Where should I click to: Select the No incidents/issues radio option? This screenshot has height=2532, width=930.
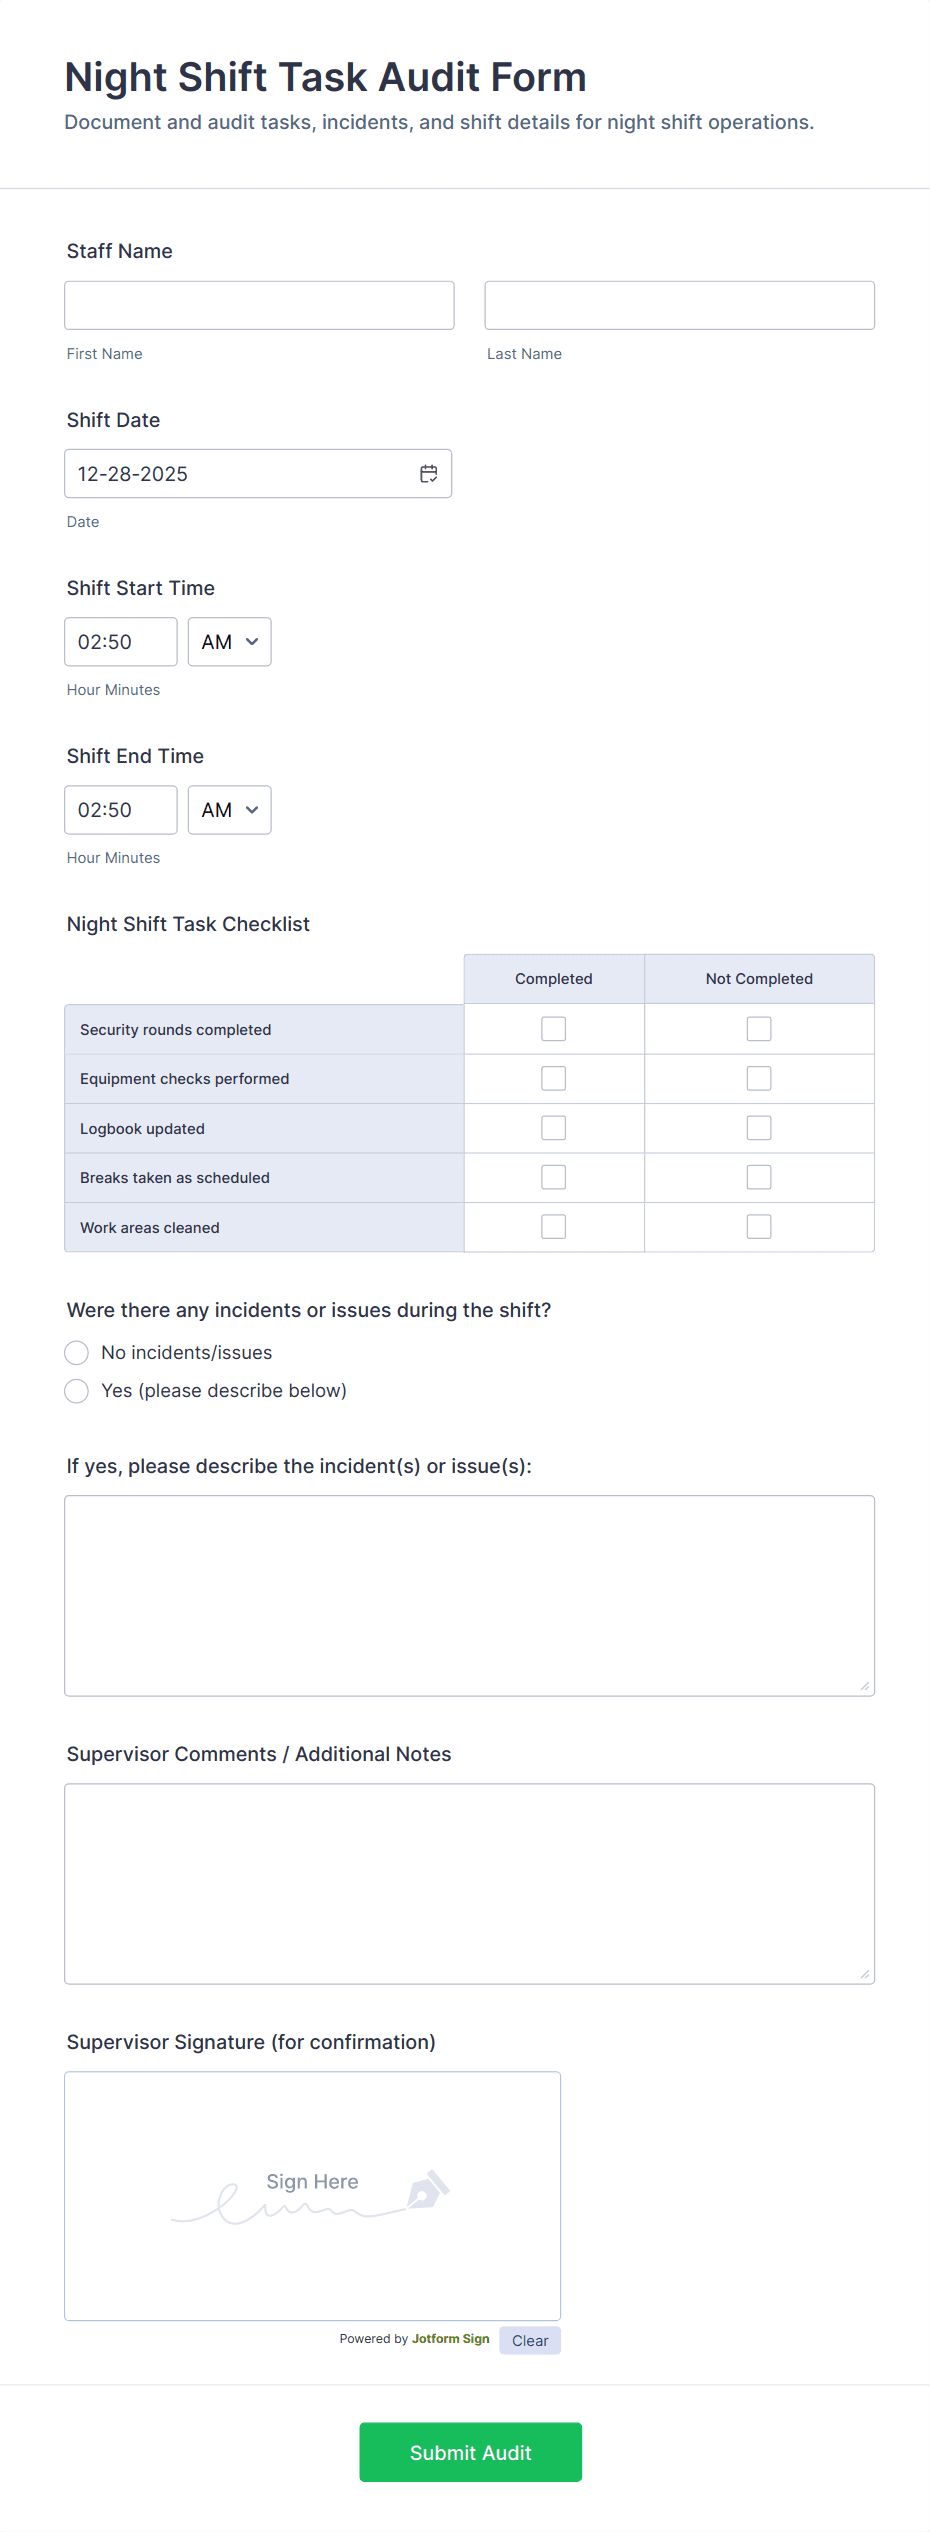[x=77, y=1353]
